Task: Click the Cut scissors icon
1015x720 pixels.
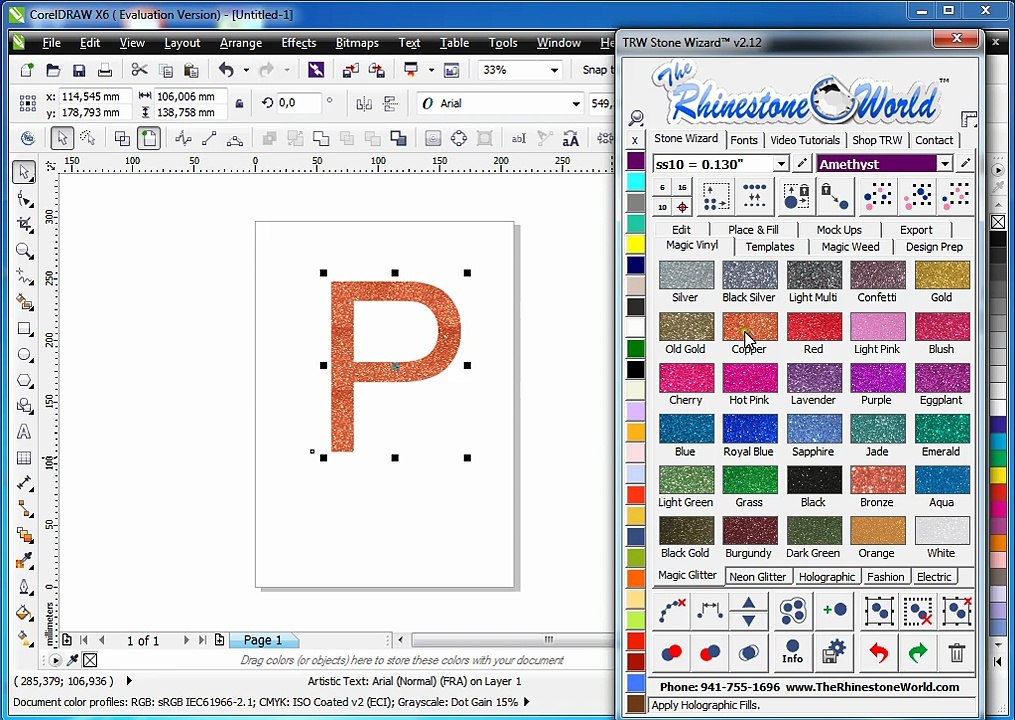Action: tap(139, 70)
